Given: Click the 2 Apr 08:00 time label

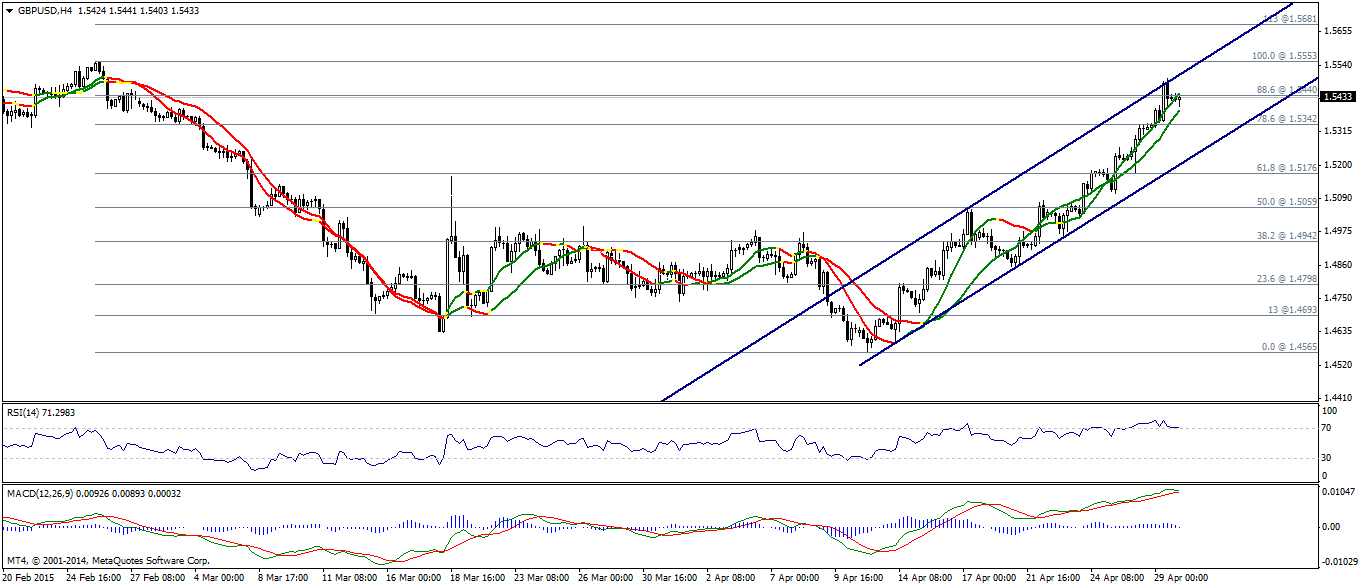Looking at the screenshot, I should [733, 577].
